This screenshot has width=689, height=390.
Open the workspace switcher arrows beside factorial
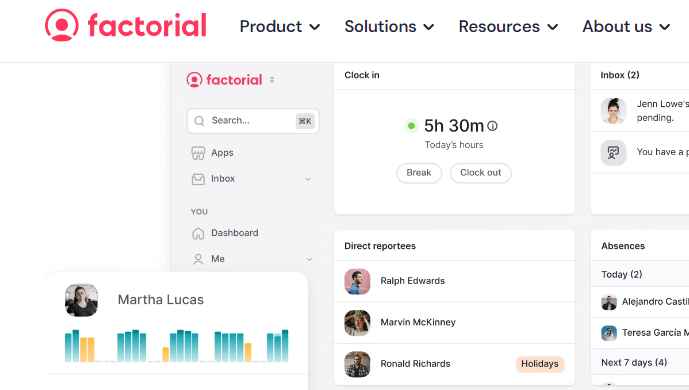[x=272, y=79]
